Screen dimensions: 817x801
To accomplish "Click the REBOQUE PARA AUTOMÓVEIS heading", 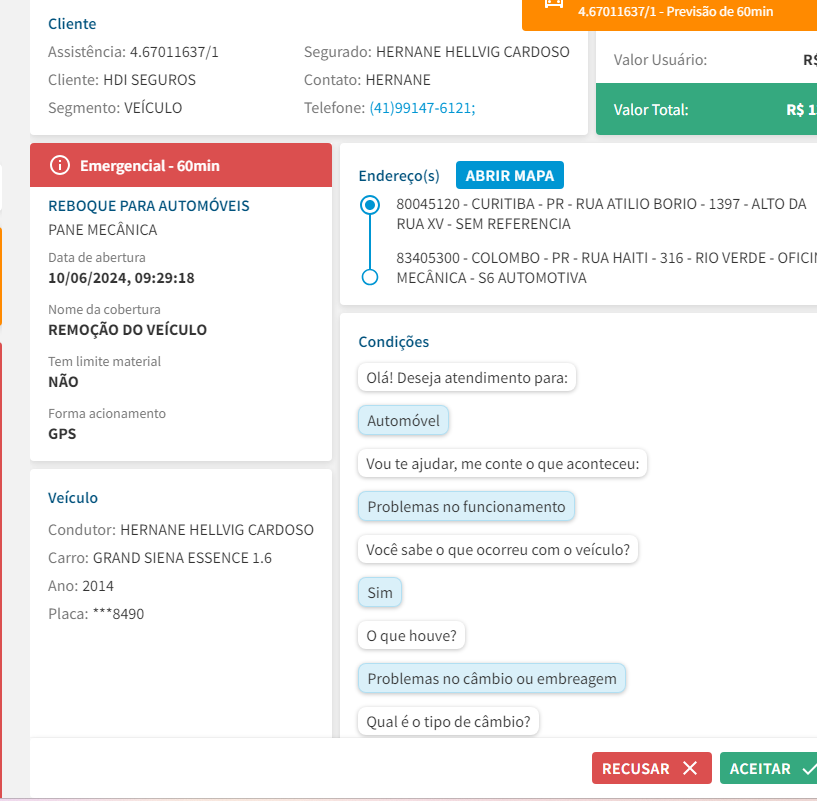I will [149, 206].
